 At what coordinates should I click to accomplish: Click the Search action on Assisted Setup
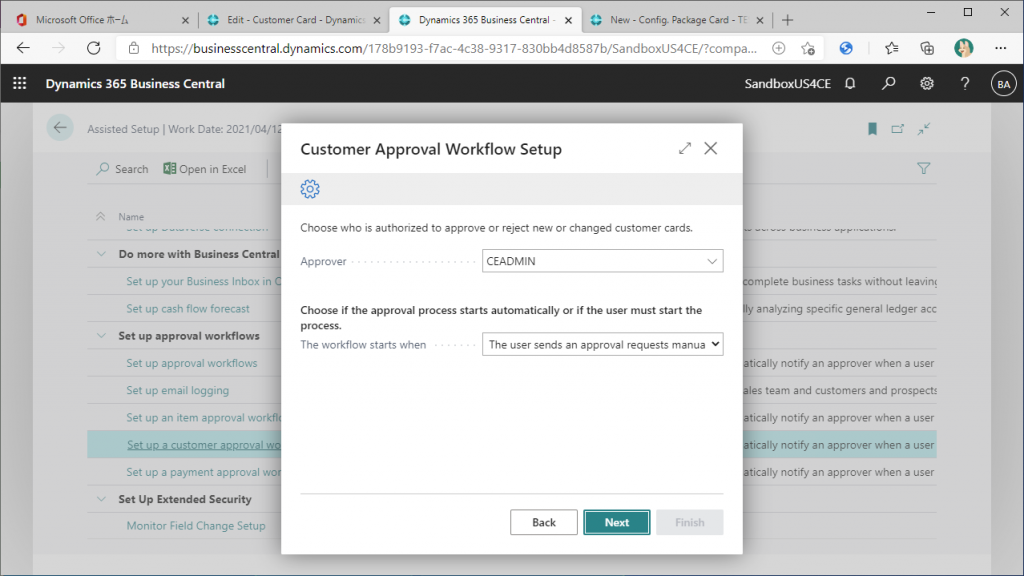[x=122, y=168]
